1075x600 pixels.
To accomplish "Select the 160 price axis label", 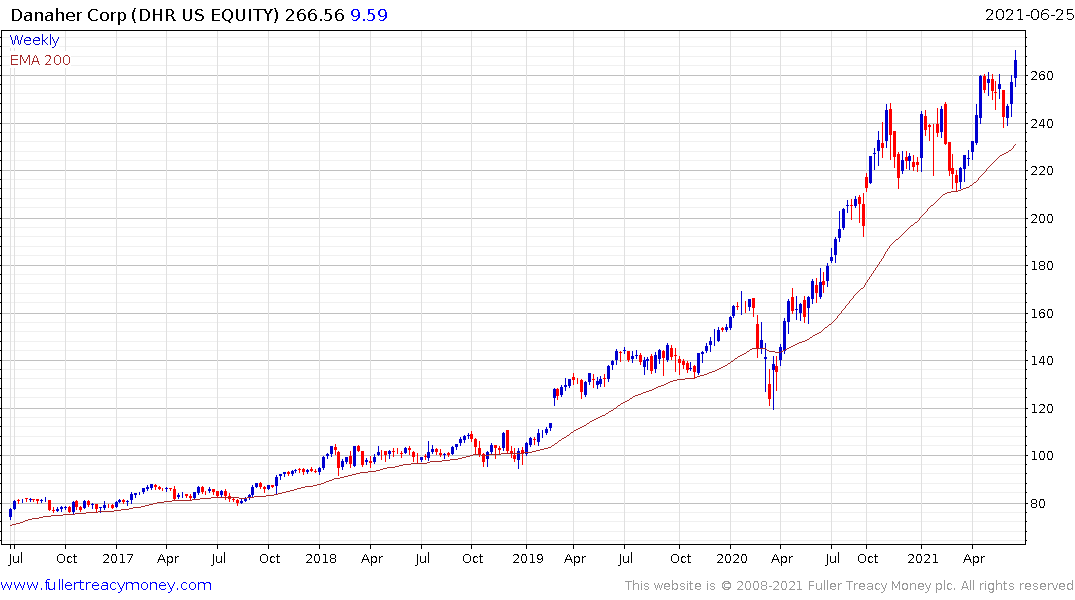I will pos(1042,313).
